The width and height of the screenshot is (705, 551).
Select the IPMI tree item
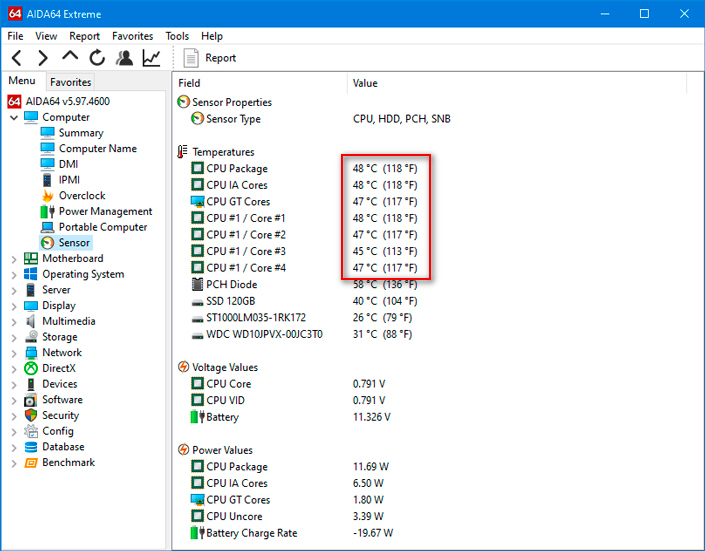tap(69, 180)
